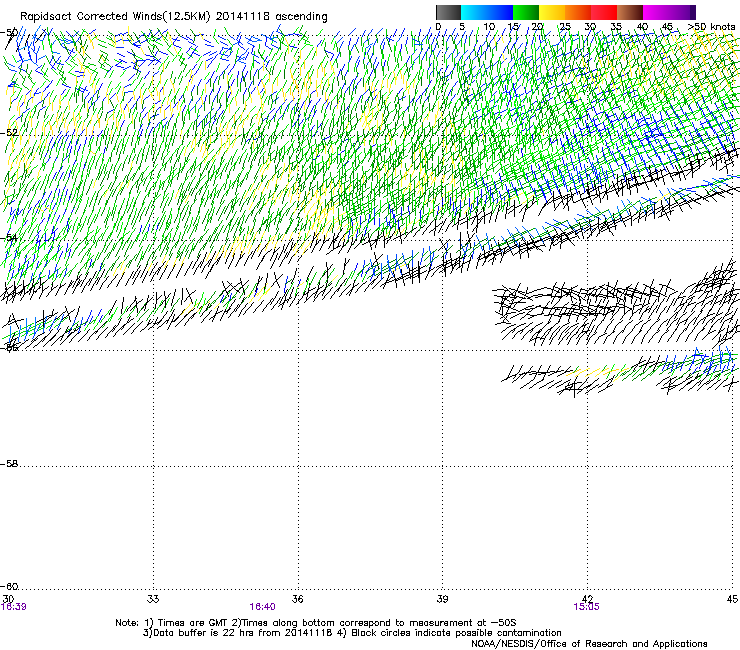Click the 'Data buffer is 22 hrs' note line
Image resolution: width=740 pixels, height=650 pixels.
point(352,633)
